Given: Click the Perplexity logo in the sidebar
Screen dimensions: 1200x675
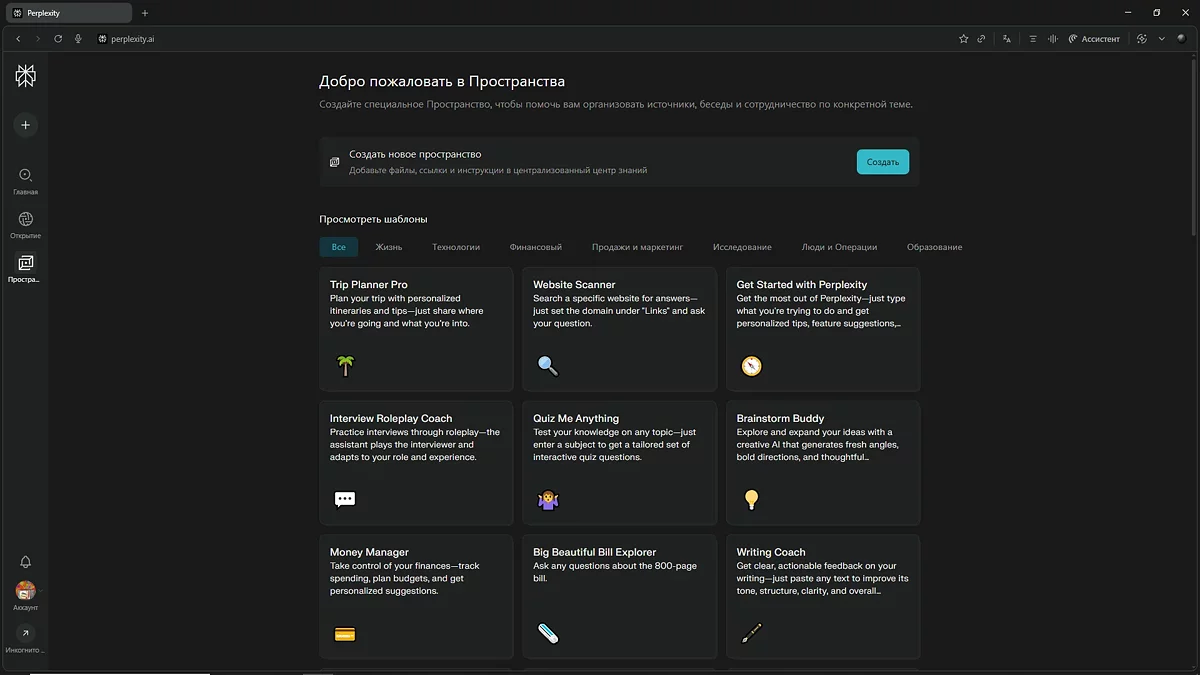Looking at the screenshot, I should (x=25, y=76).
